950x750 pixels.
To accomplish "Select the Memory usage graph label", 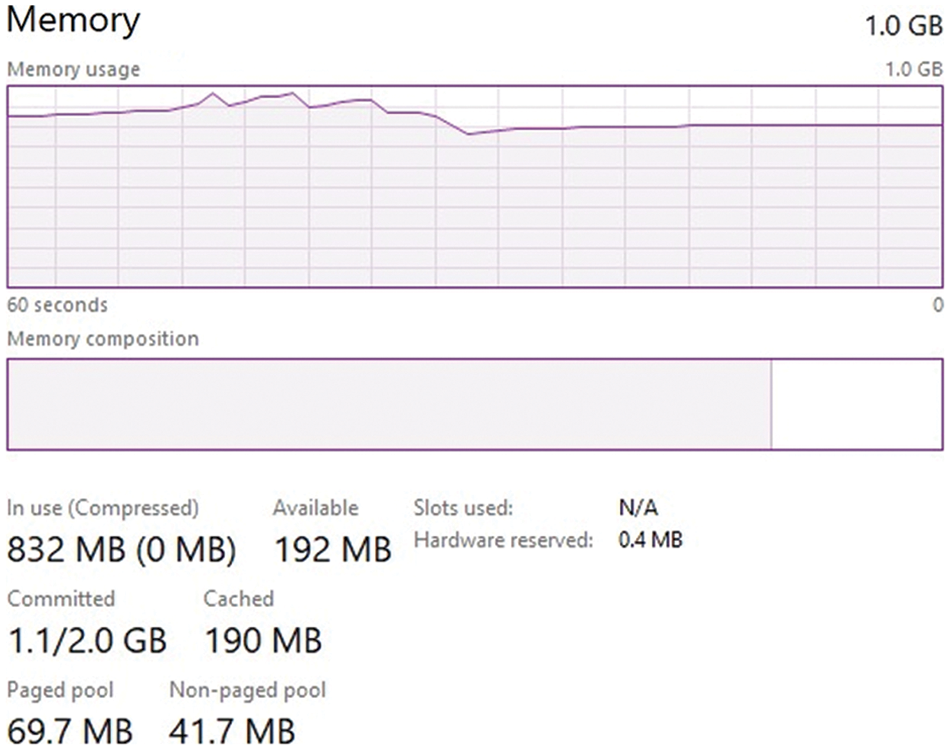I will [73, 70].
